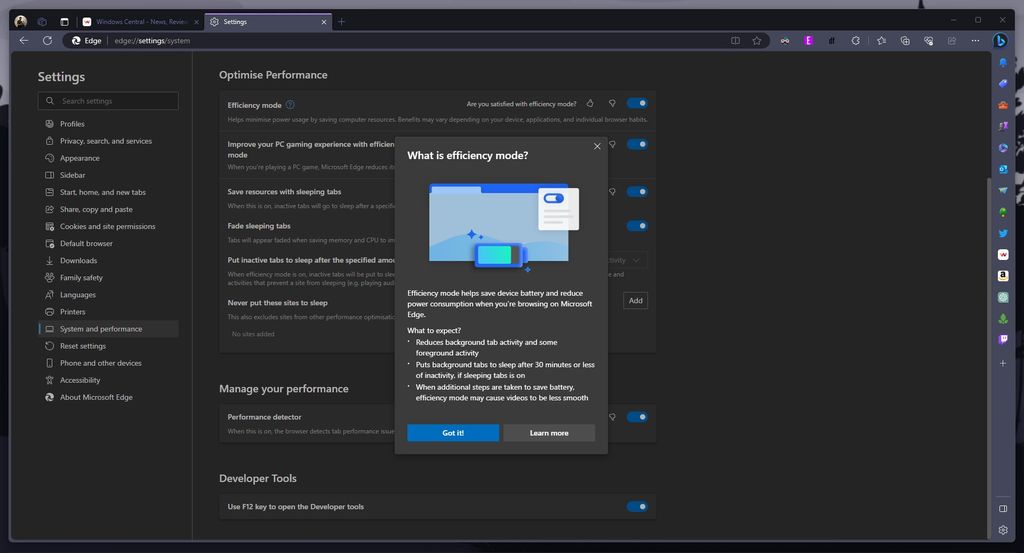The width and height of the screenshot is (1024, 553).
Task: Close the Windows Central tab
Action: [x=196, y=22]
